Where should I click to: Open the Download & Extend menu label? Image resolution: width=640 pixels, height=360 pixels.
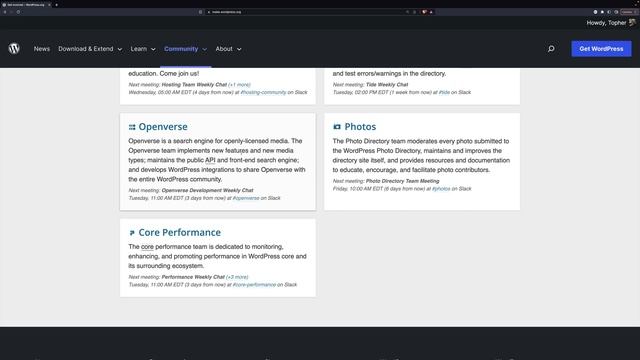click(x=86, y=49)
